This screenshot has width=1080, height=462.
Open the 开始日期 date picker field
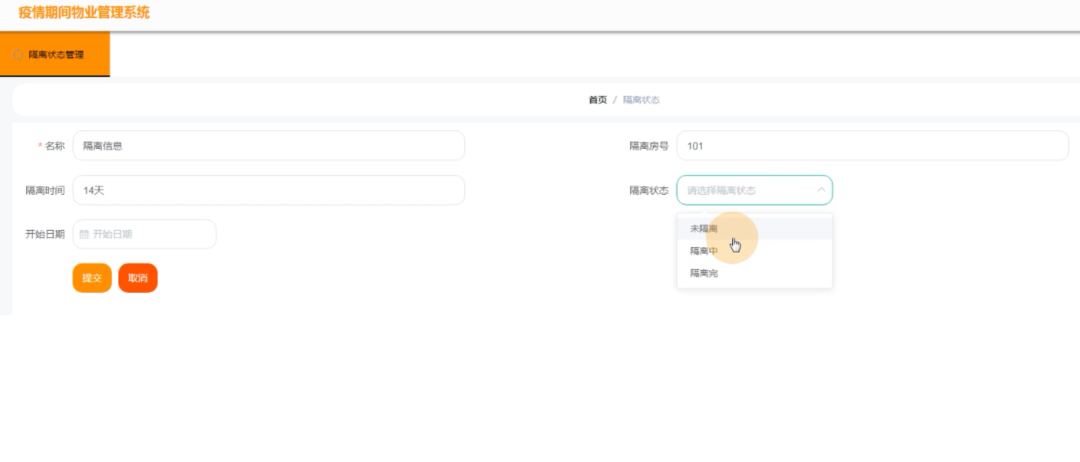[145, 234]
